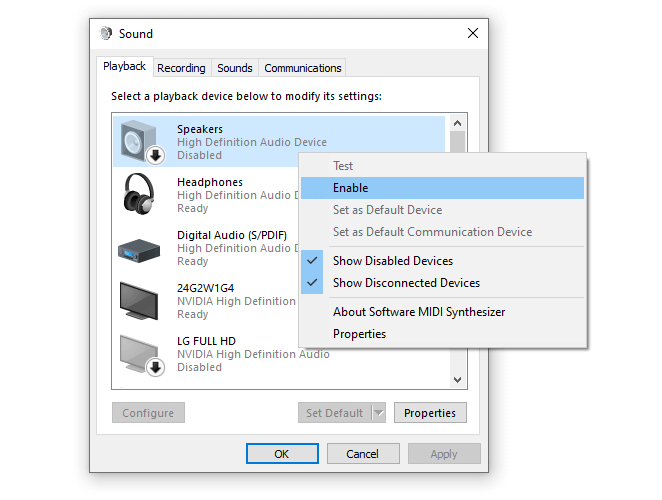Click the 24G2W1G4 monitor icon

coord(139,301)
